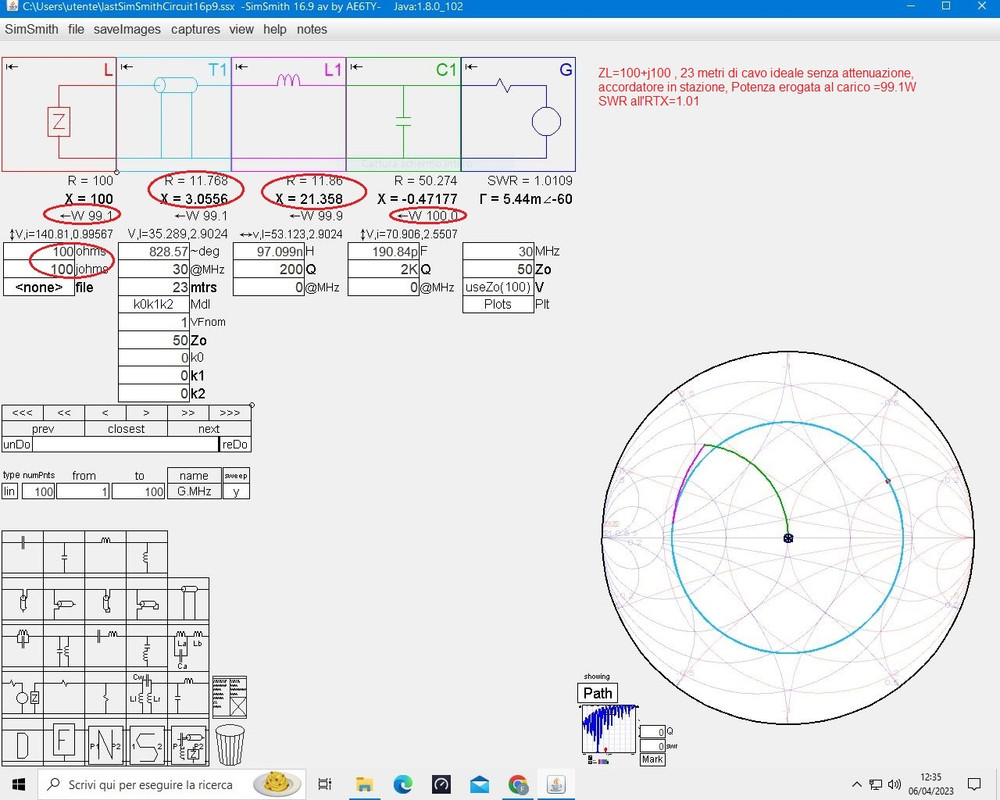Viewport: 1000px width, 800px height.
Task: Pick the source with Z load component
Action: pos(23,693)
